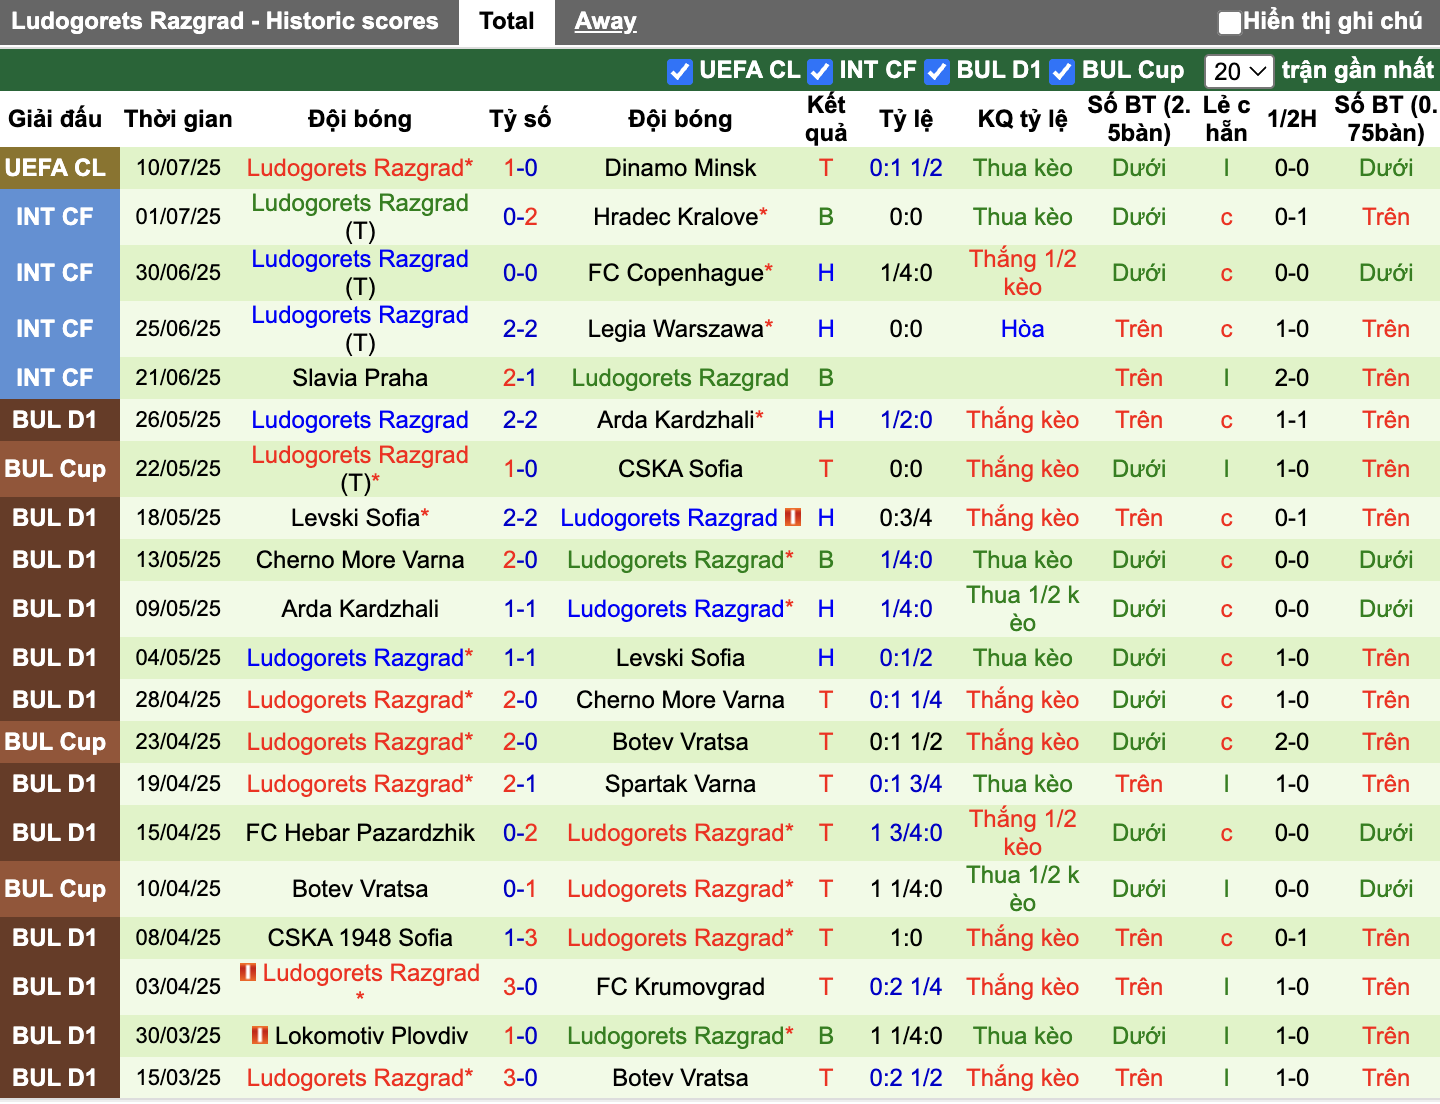Click the 1-0 score against Dinamo Minsk
This screenshot has height=1104, width=1440.
pos(520,168)
